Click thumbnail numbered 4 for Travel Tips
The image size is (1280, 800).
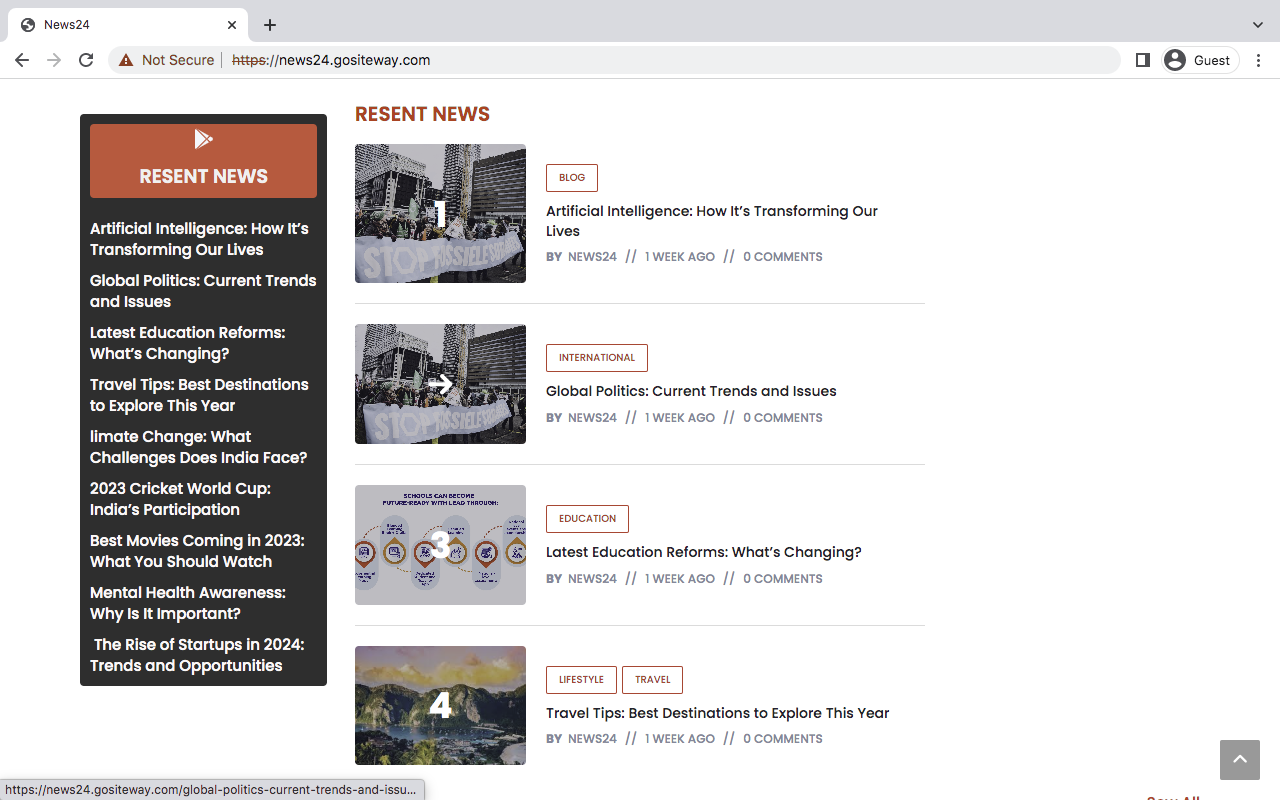(x=440, y=705)
